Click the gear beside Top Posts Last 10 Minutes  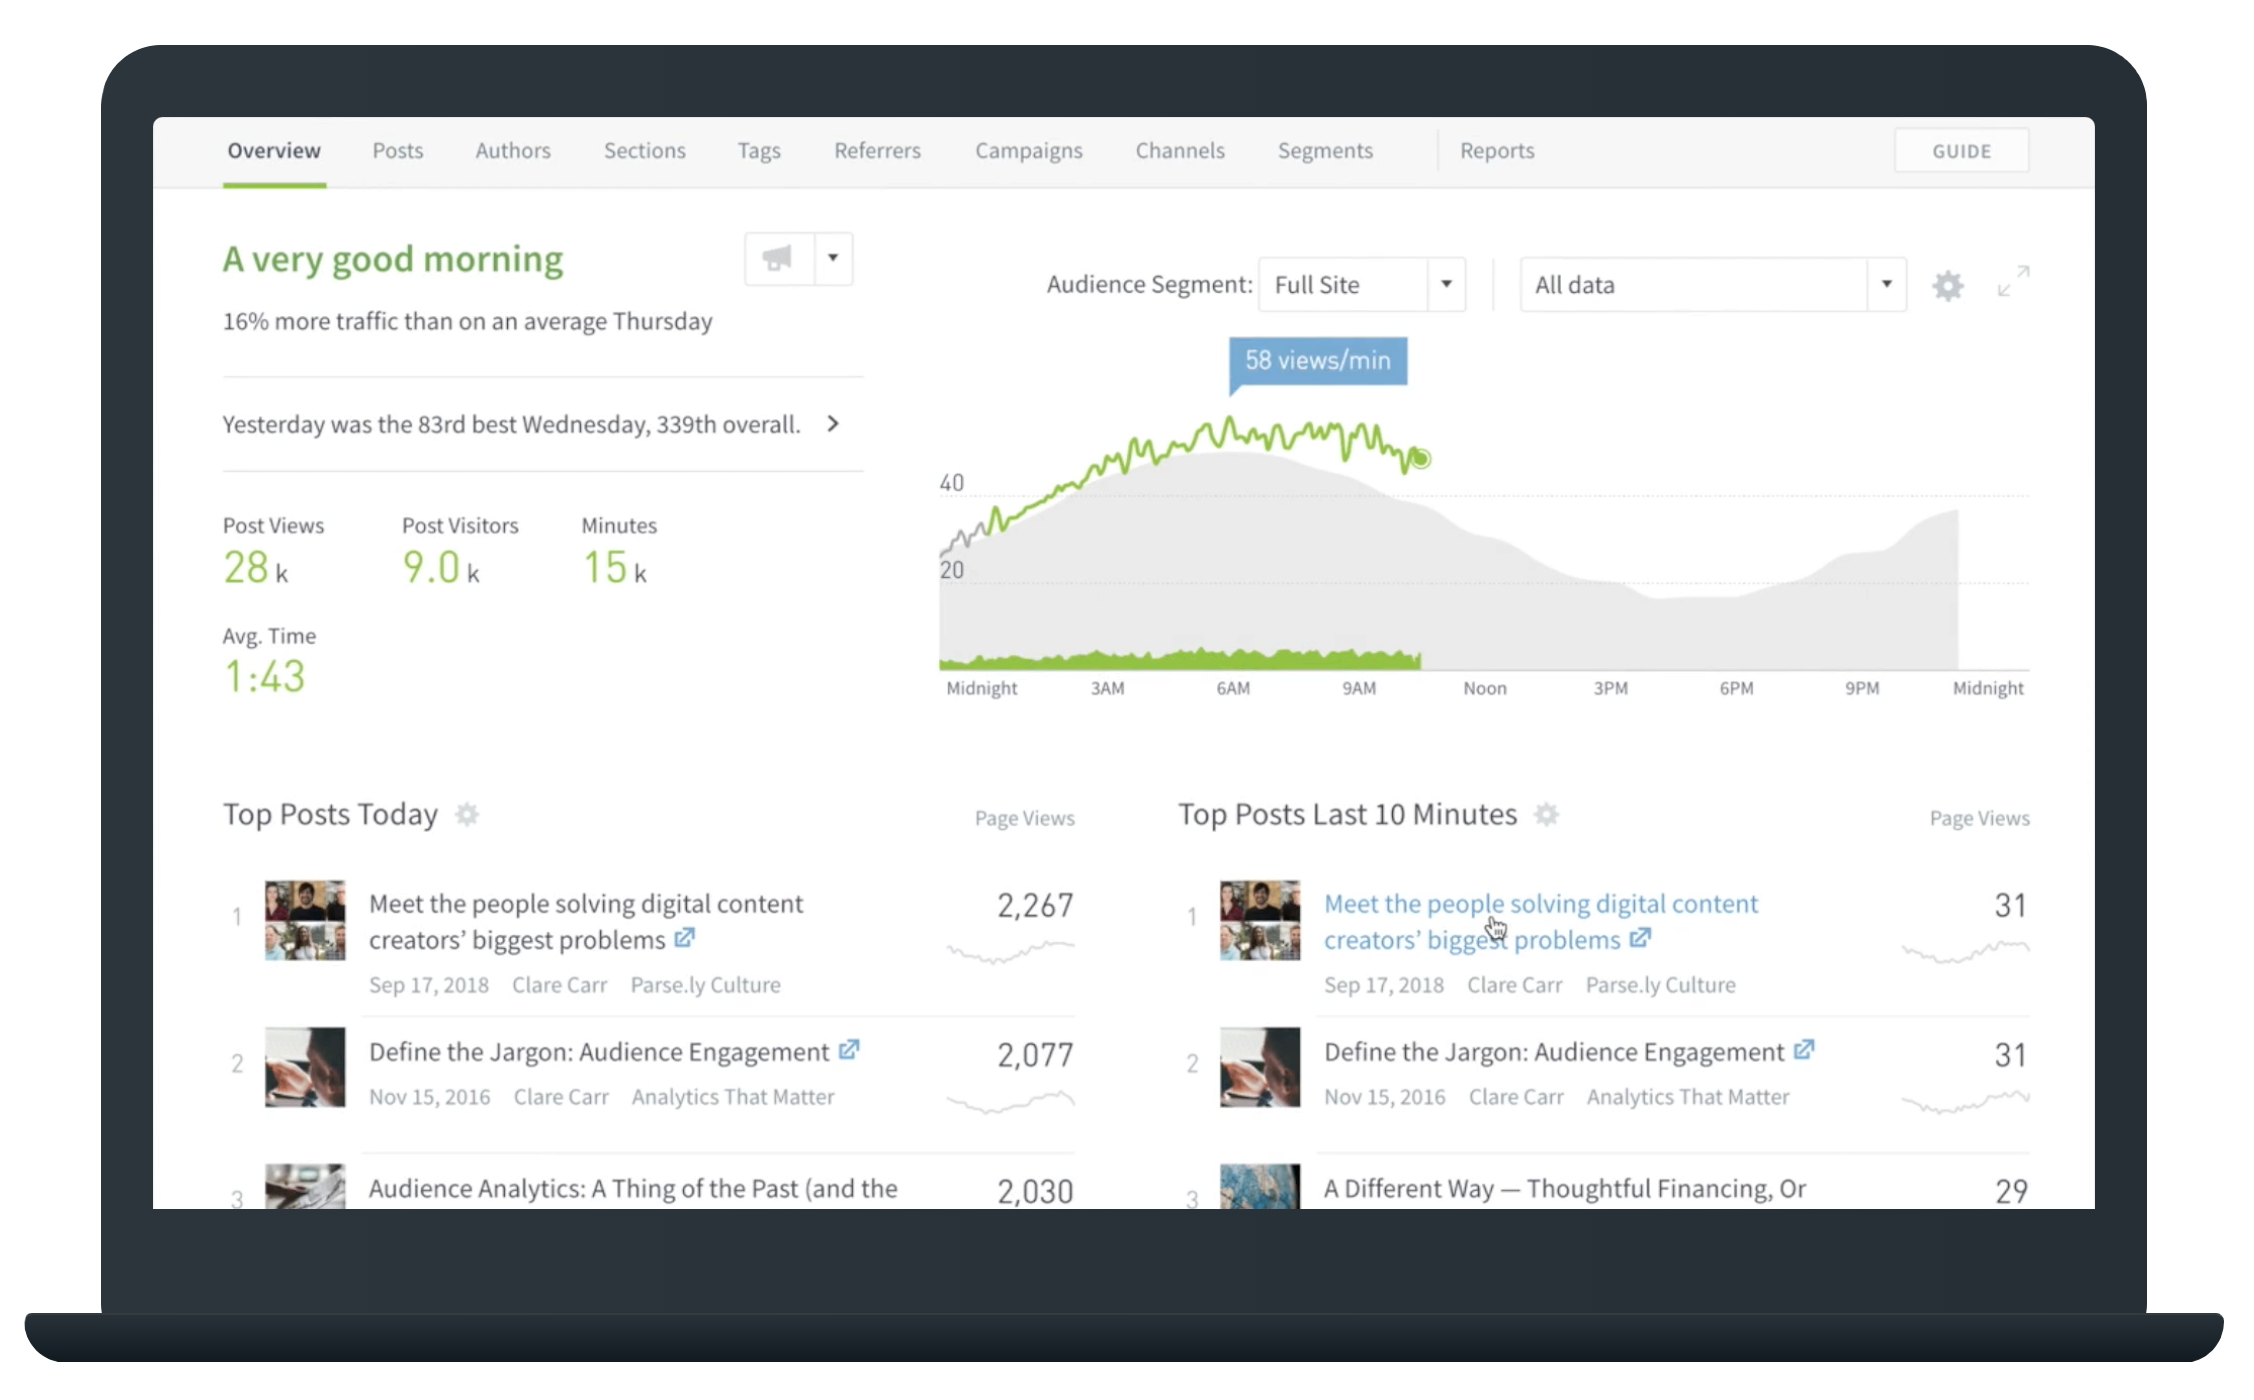pos(1548,815)
